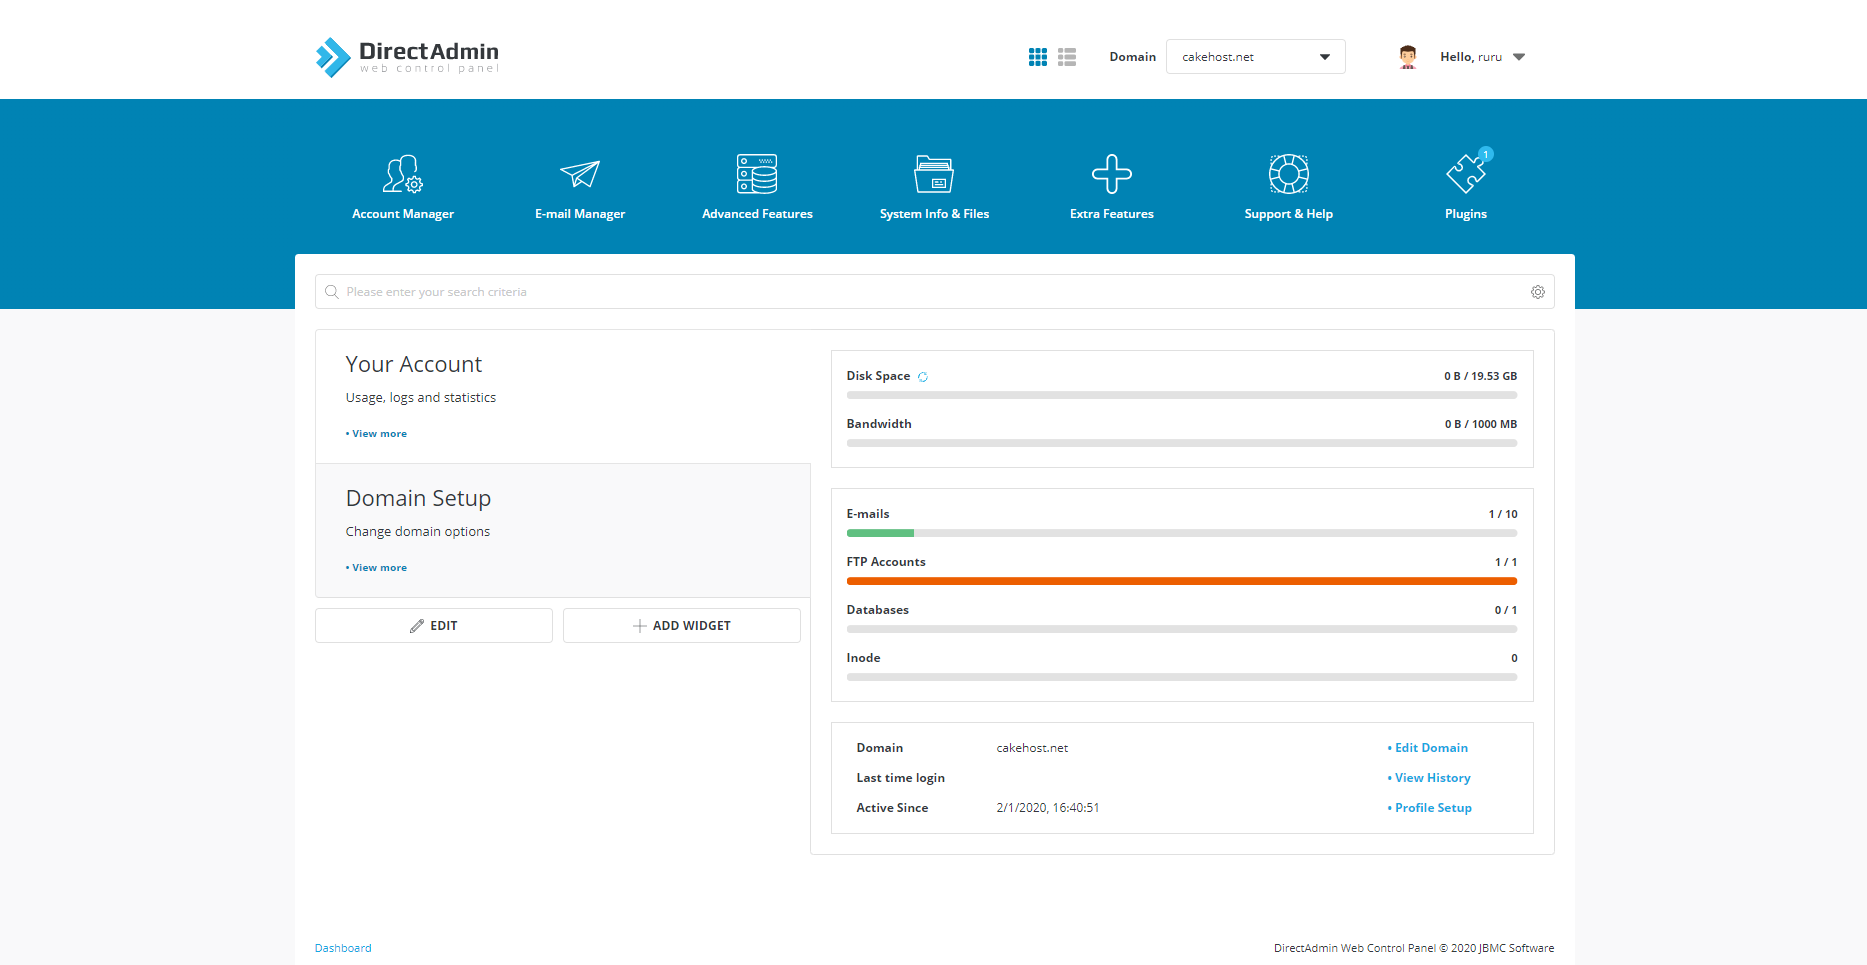1867x965 pixels.
Task: Open the Plugins puzzle piece icon
Action: [1466, 174]
